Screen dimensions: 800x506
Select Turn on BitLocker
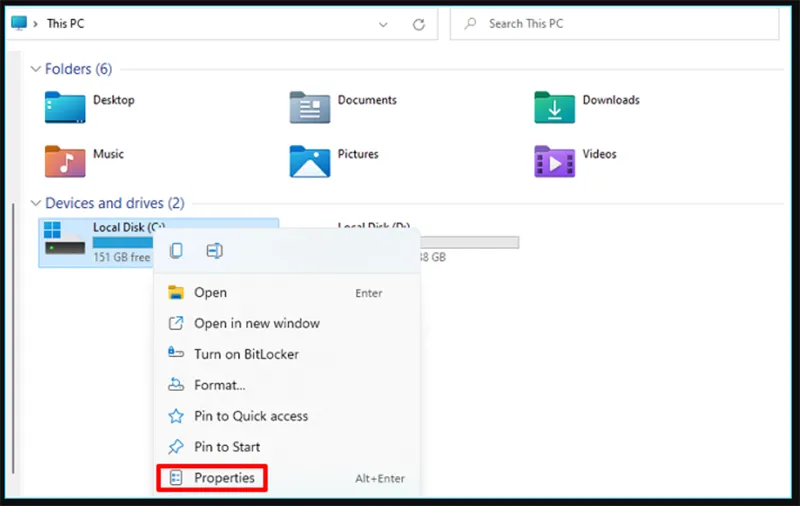click(287, 354)
